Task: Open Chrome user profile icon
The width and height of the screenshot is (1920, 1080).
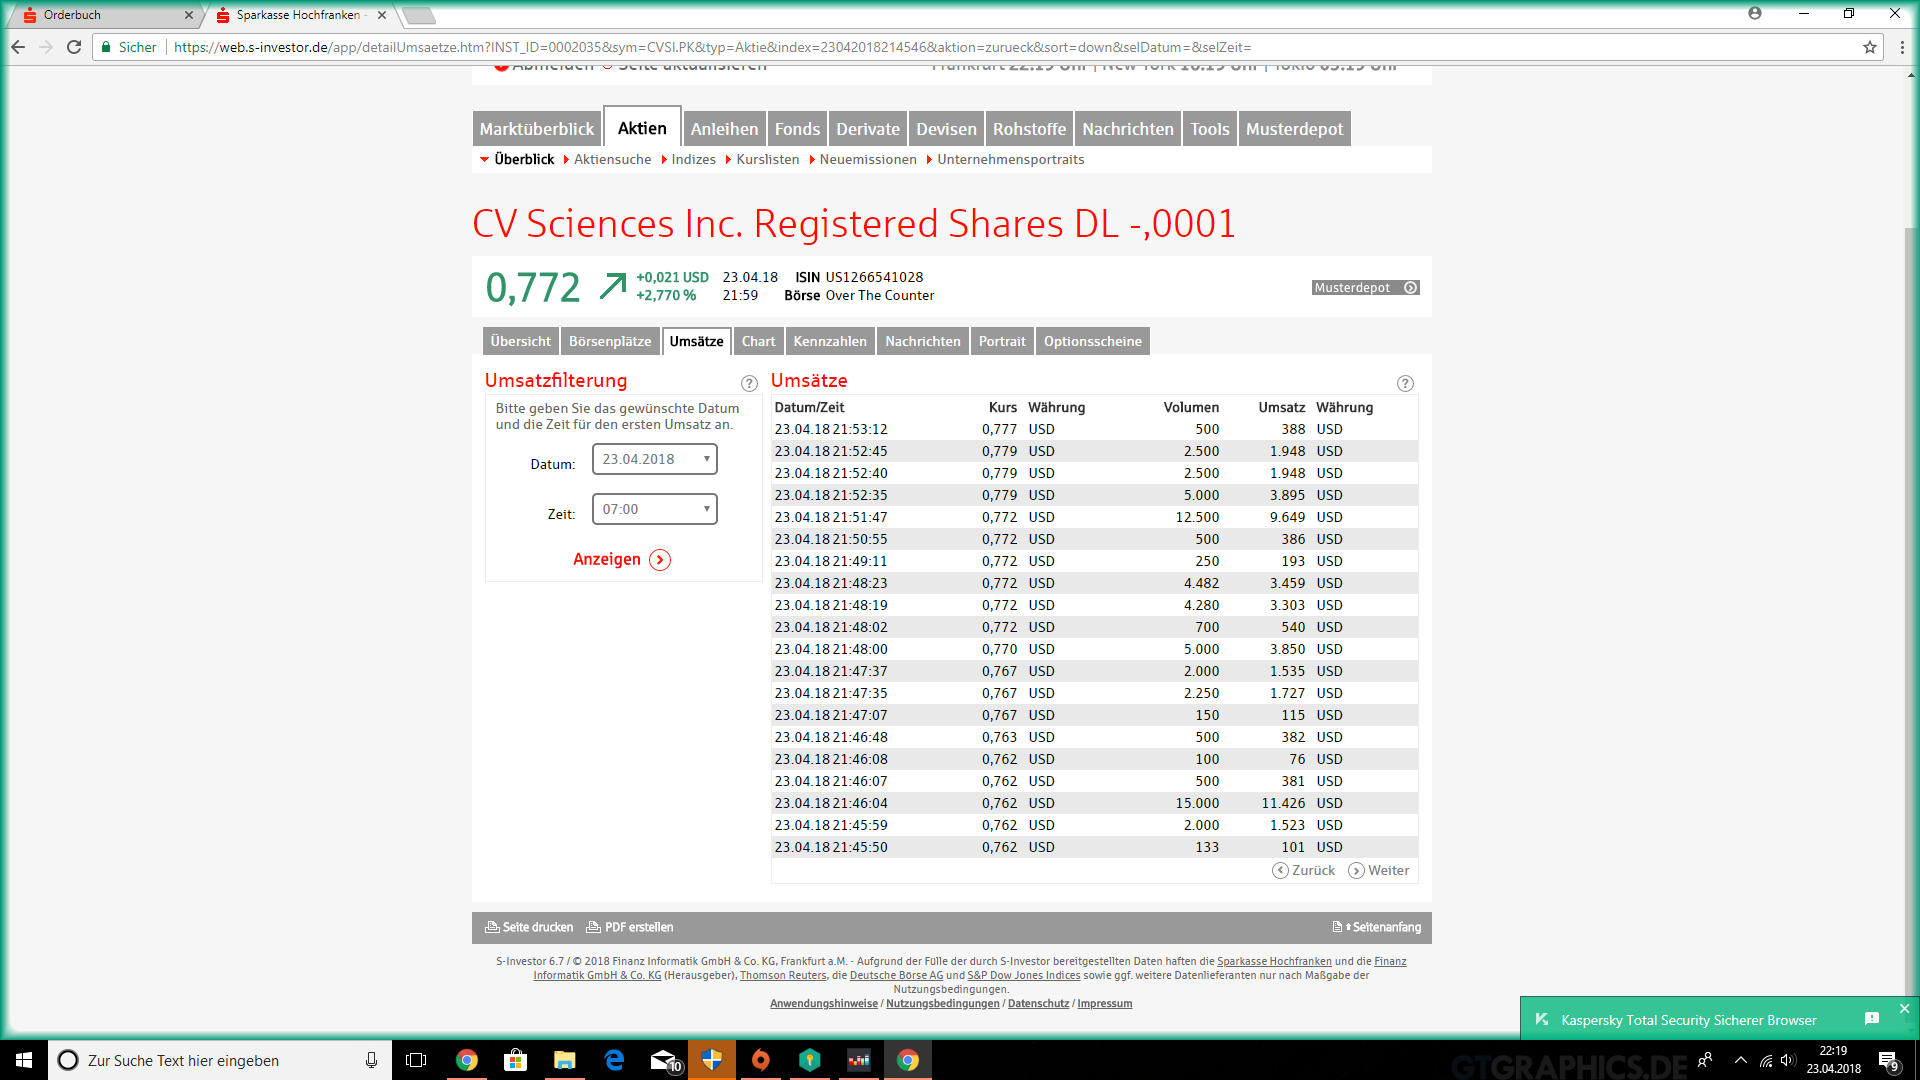Action: 1755,13
